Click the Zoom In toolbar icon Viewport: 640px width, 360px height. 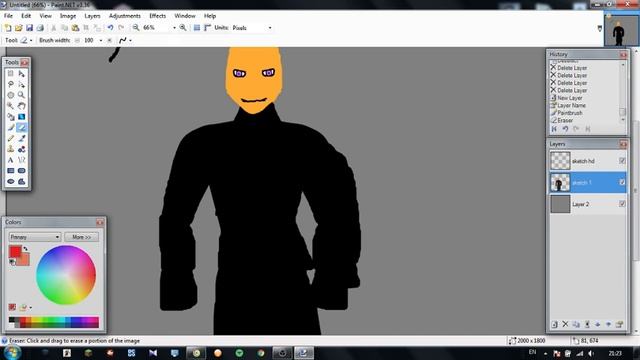183,28
